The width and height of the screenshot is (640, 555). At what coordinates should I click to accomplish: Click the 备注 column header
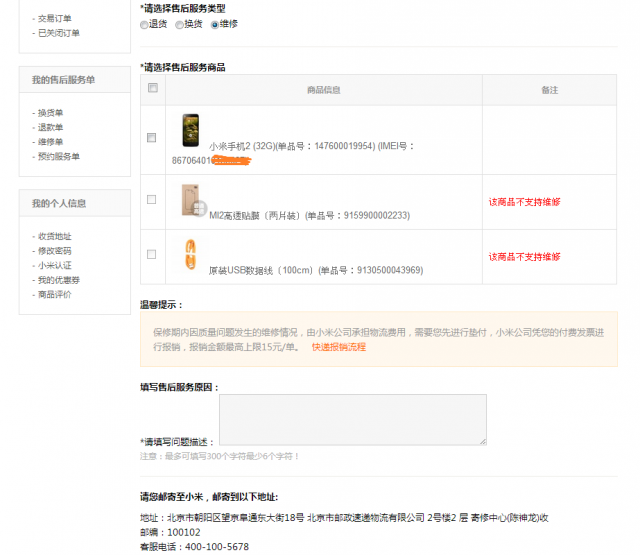tap(549, 90)
